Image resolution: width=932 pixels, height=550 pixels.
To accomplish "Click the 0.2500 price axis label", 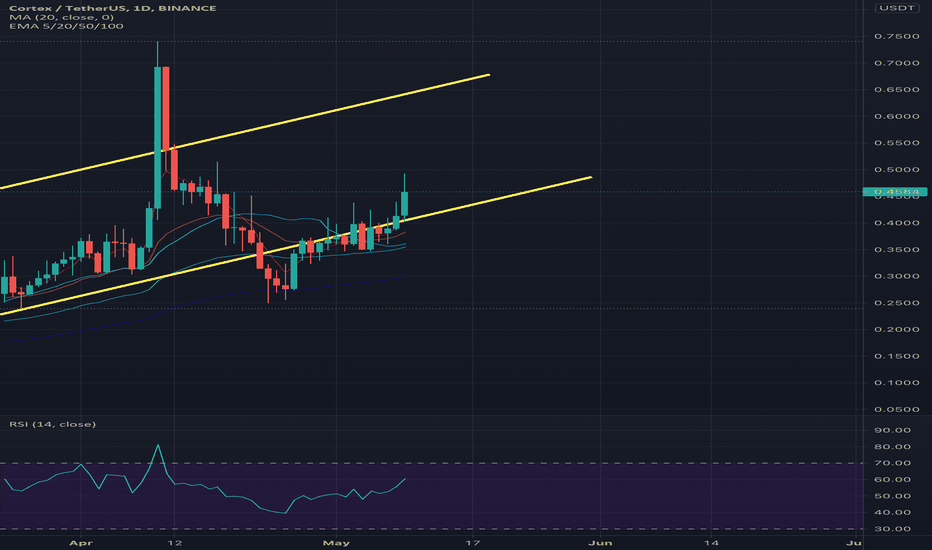I will pos(896,303).
